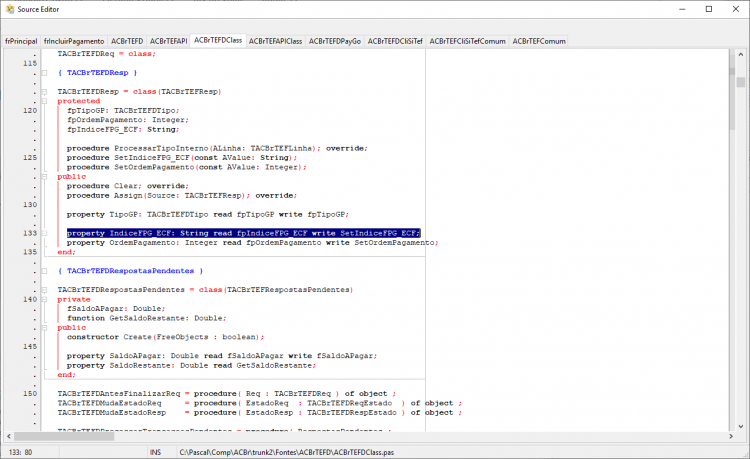The width and height of the screenshot is (750, 459).
Task: Click the 'fSaldoAPagar: Double;' field line
Action: pos(116,309)
